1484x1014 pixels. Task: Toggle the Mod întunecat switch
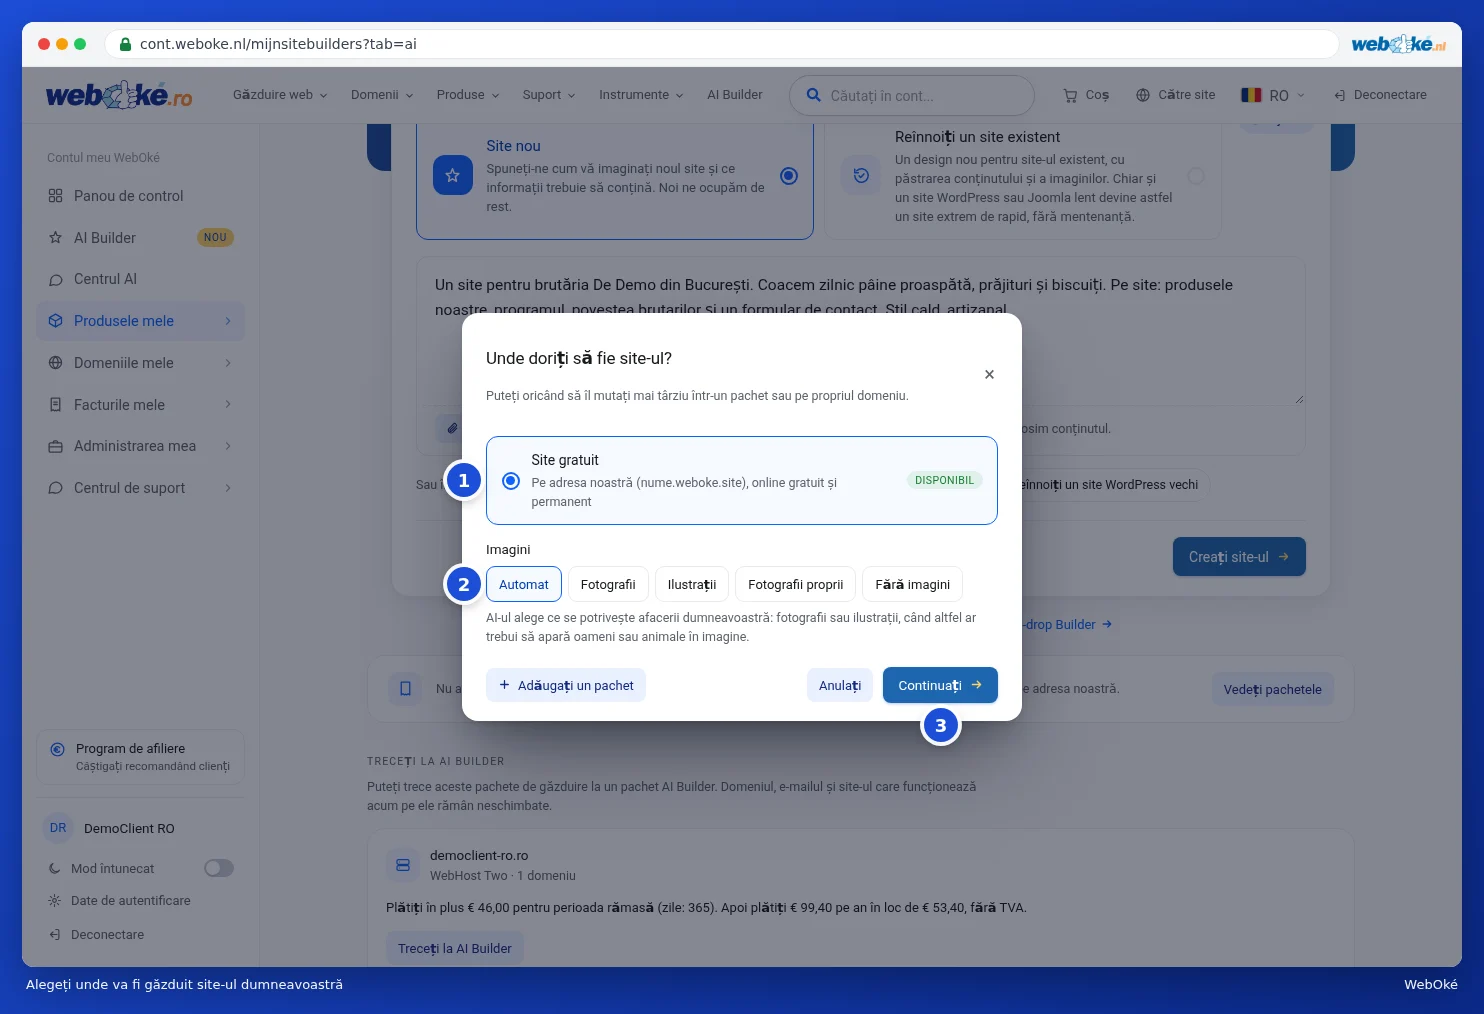[219, 868]
